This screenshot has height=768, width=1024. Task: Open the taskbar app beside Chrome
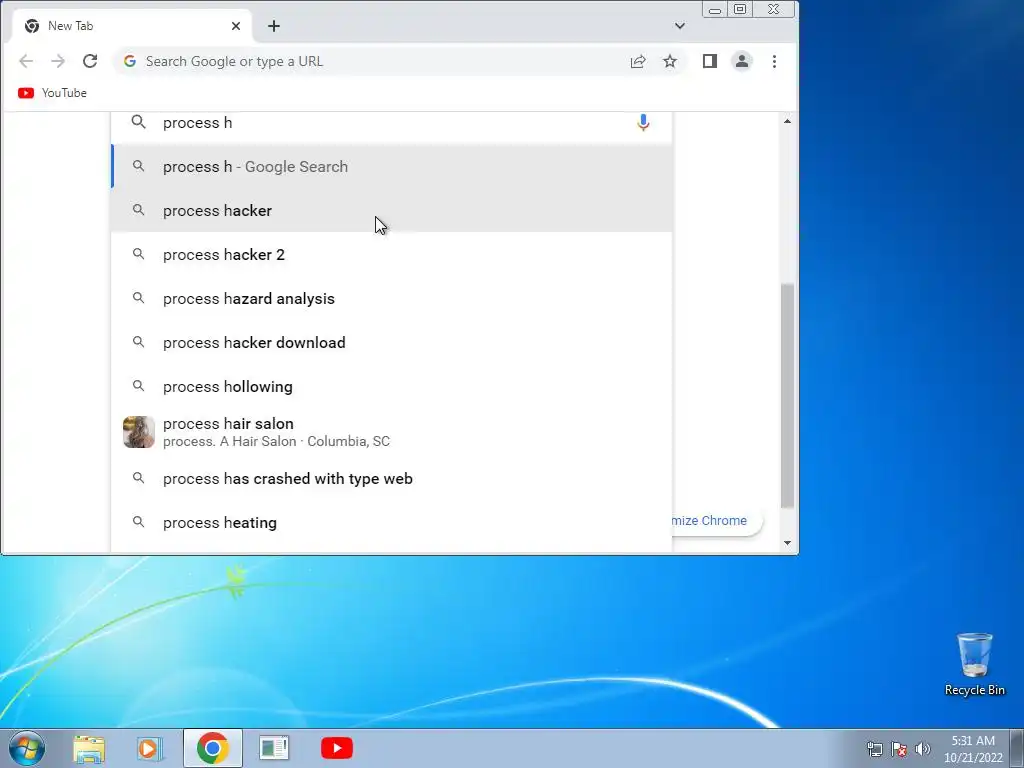(274, 748)
